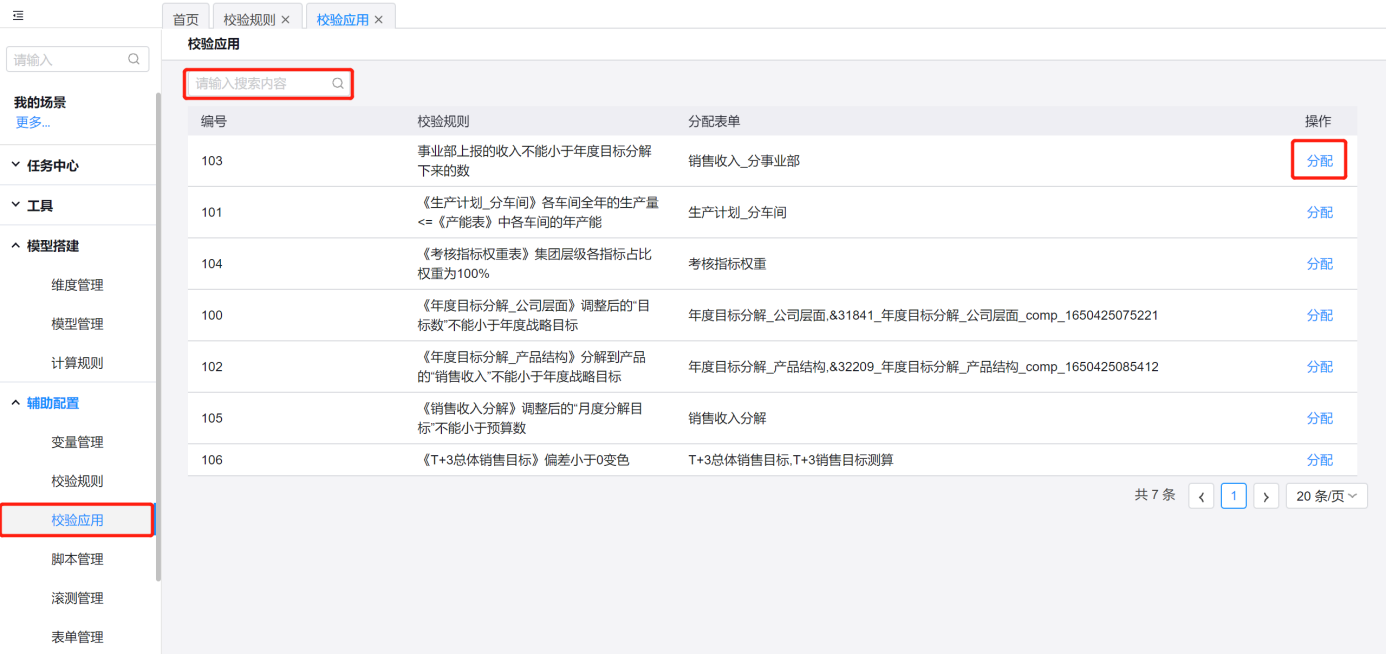The height and width of the screenshot is (654, 1386).
Task: Focus the 请输入搜索内容 search field
Action: (260, 84)
